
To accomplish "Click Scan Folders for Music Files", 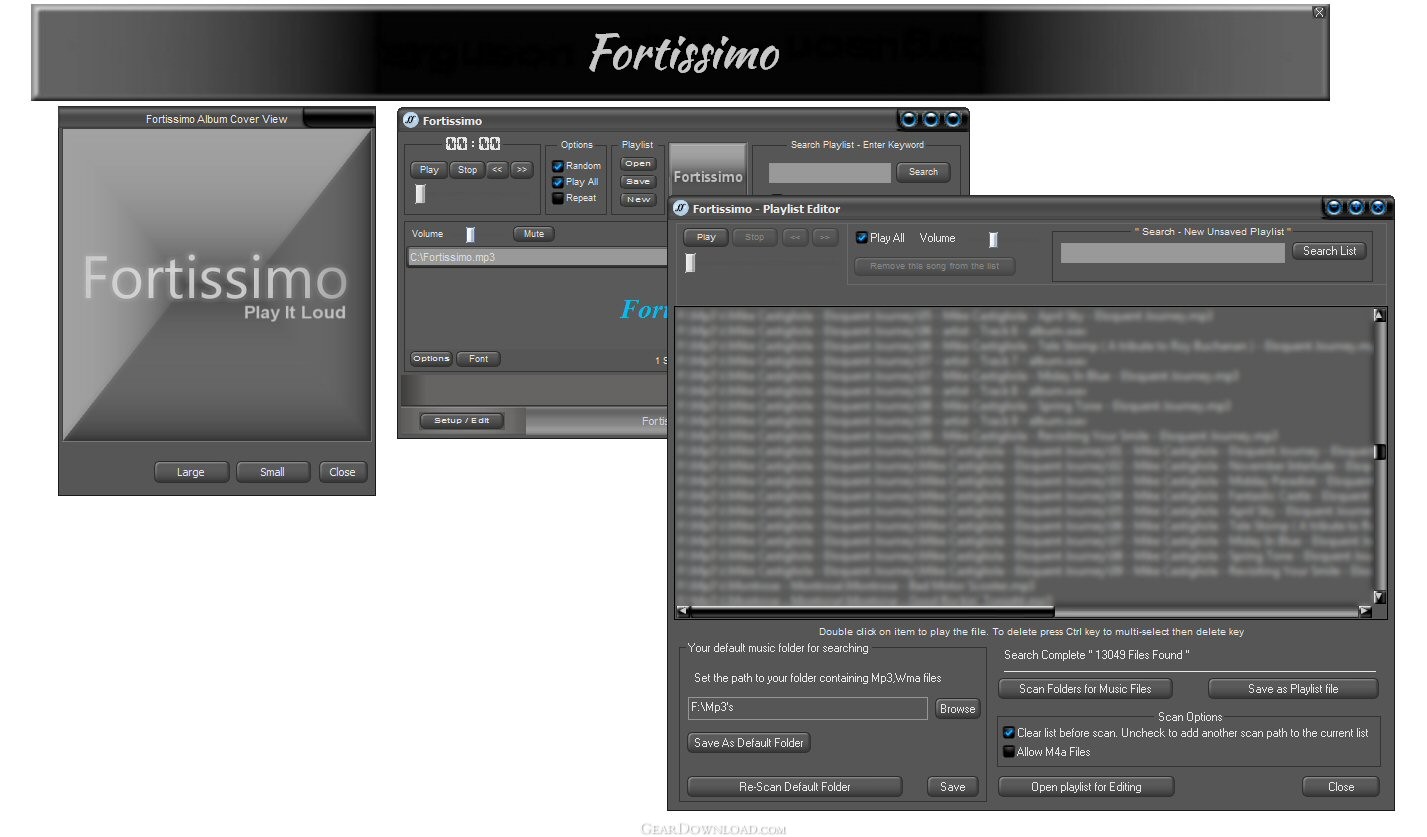I will (1085, 689).
